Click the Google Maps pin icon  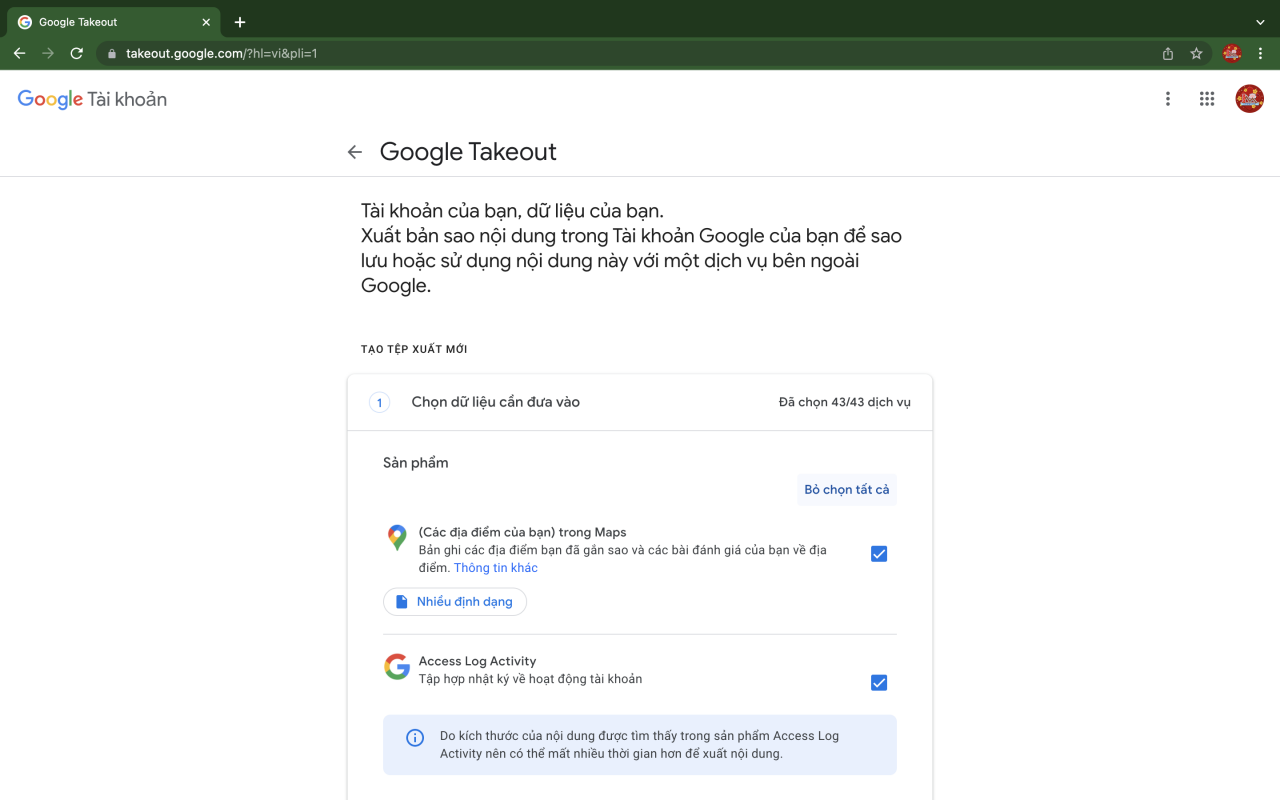[397, 538]
